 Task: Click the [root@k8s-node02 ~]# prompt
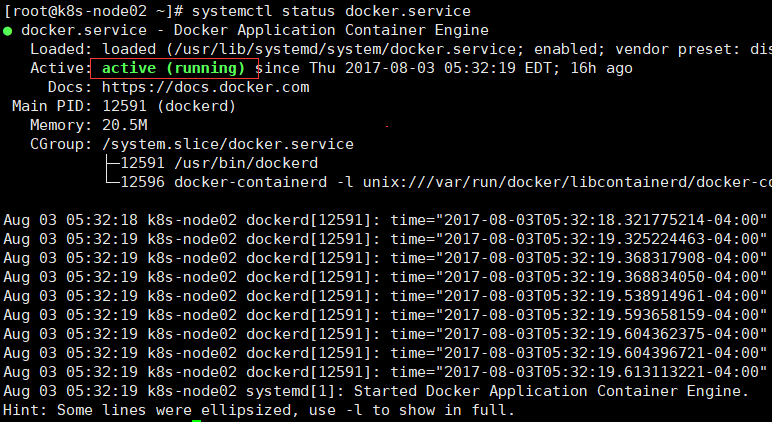click(x=93, y=11)
